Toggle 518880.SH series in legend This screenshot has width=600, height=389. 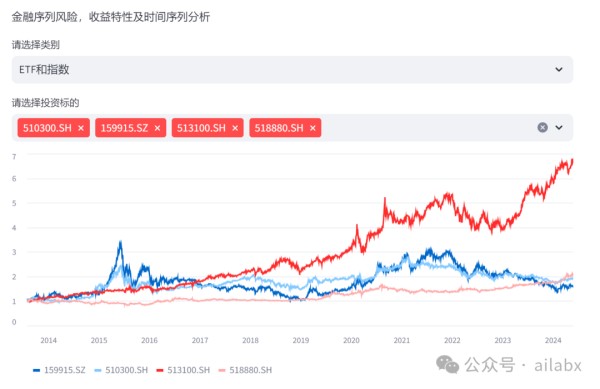(x=245, y=370)
